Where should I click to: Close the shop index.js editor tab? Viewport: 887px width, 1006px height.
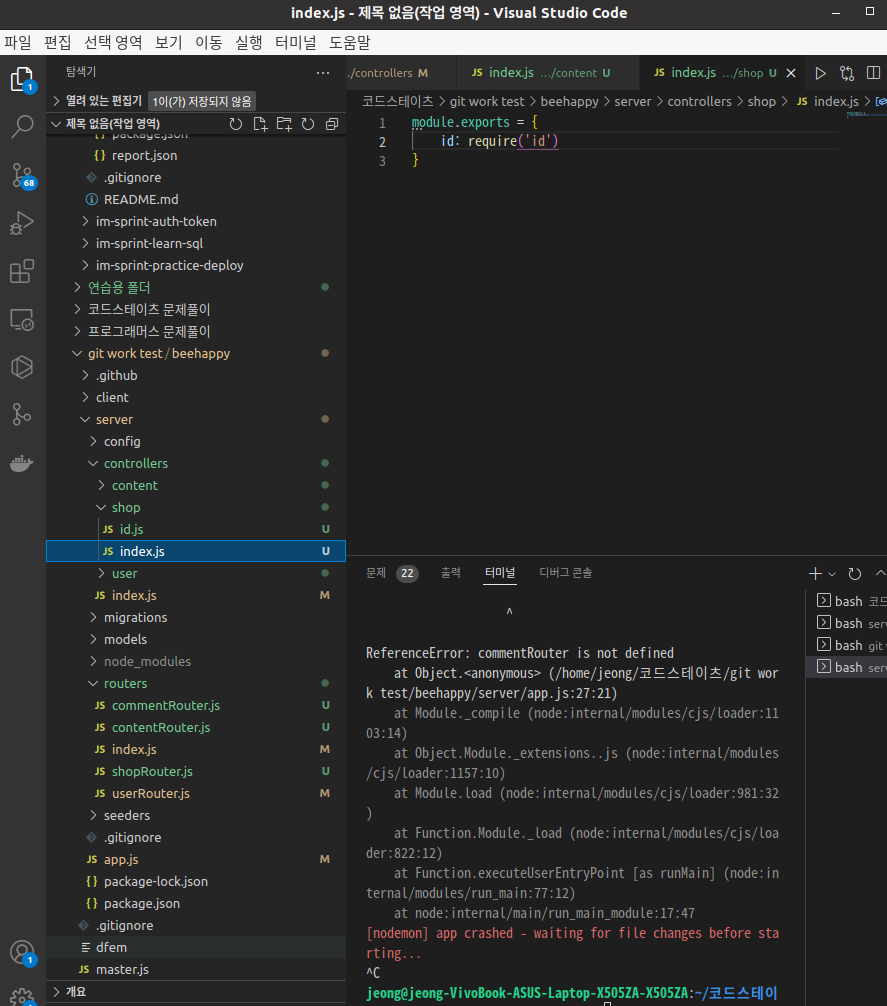[x=791, y=73]
